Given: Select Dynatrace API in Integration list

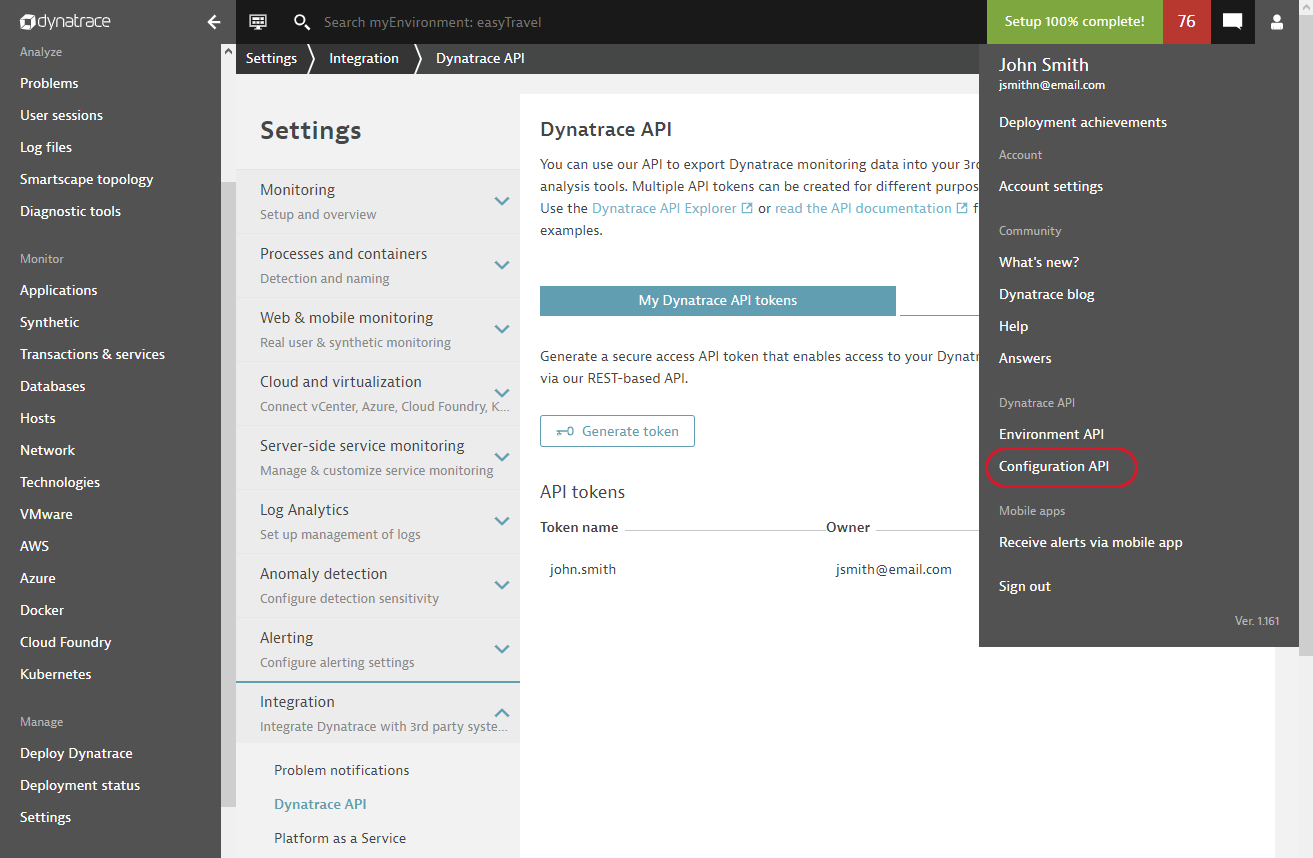Looking at the screenshot, I should (320, 804).
